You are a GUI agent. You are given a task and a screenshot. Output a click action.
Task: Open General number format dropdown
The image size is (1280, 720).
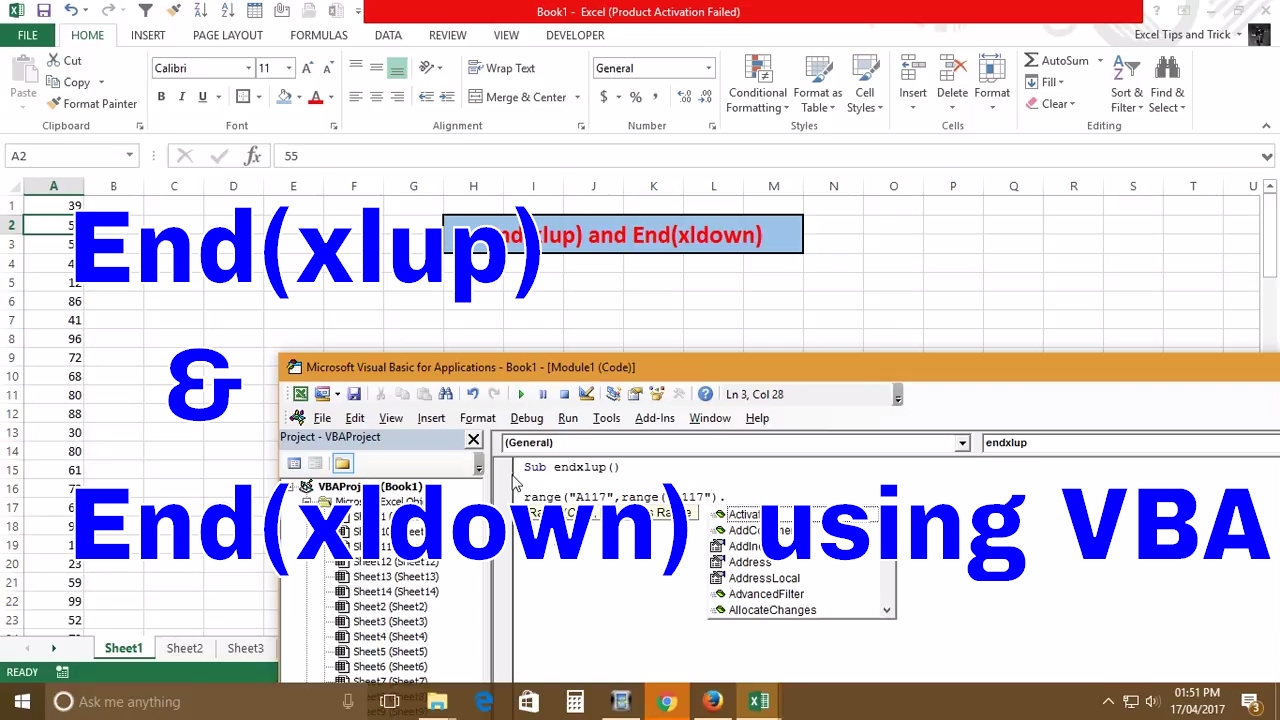coord(708,68)
